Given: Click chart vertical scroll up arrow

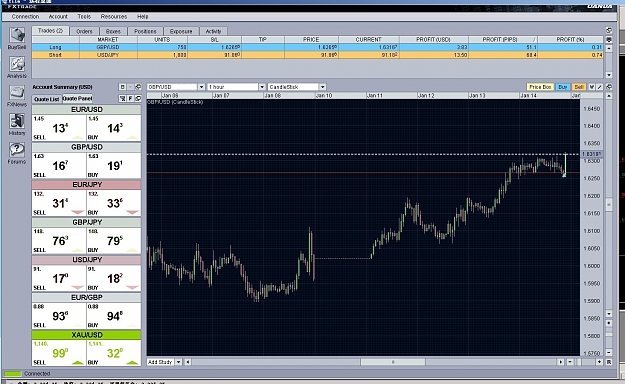Looking at the screenshot, I should click(x=609, y=96).
